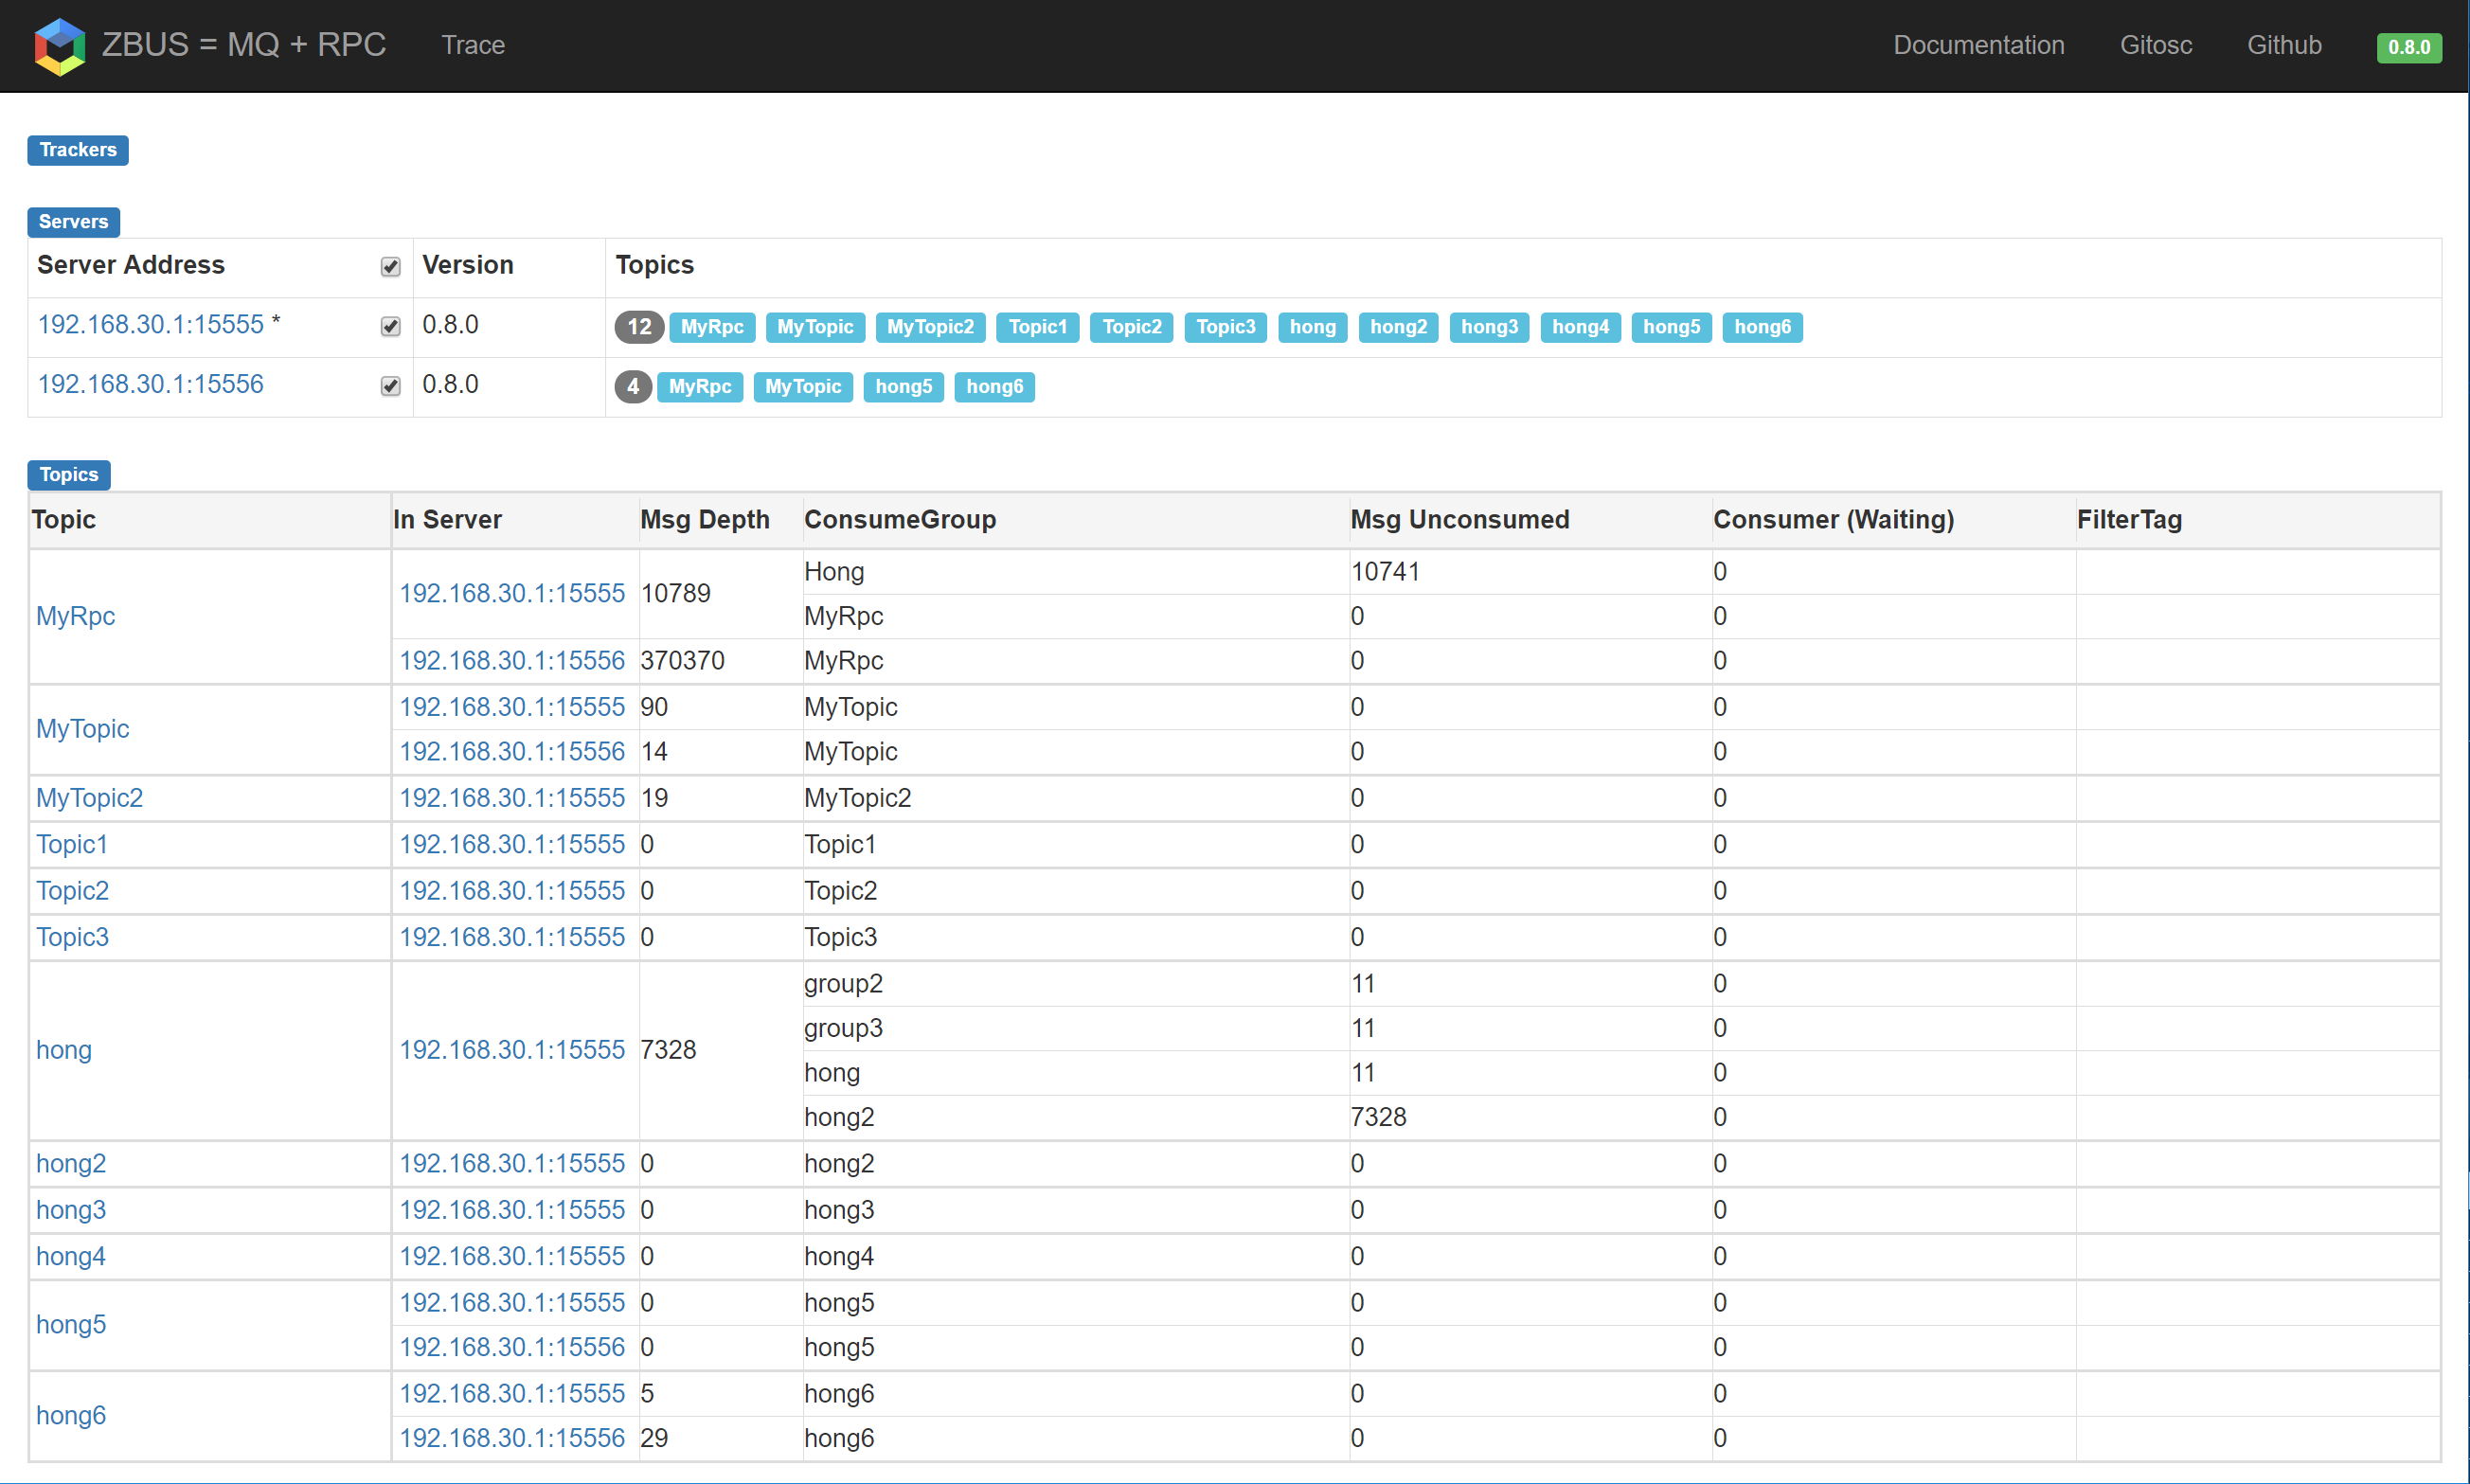Select the Topic3 tag badge
Image resolution: width=2470 pixels, height=1484 pixels.
click(1225, 327)
